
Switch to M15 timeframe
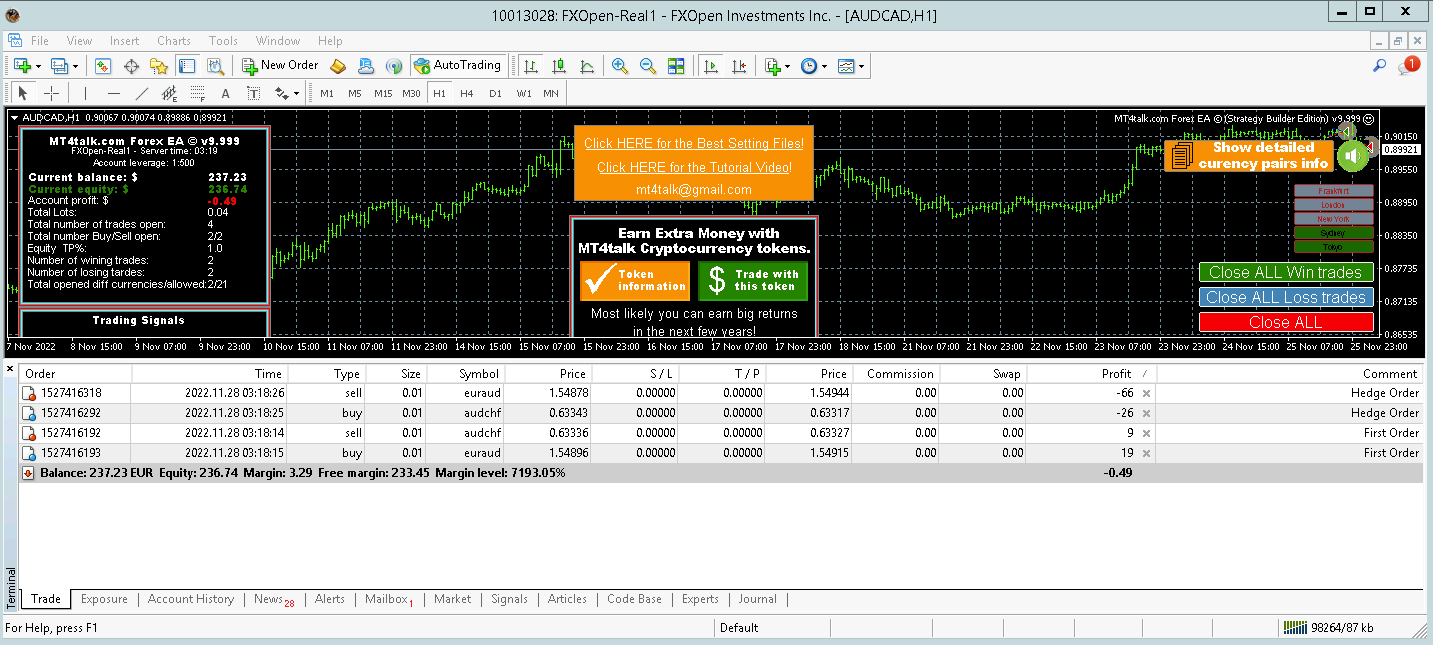[383, 93]
